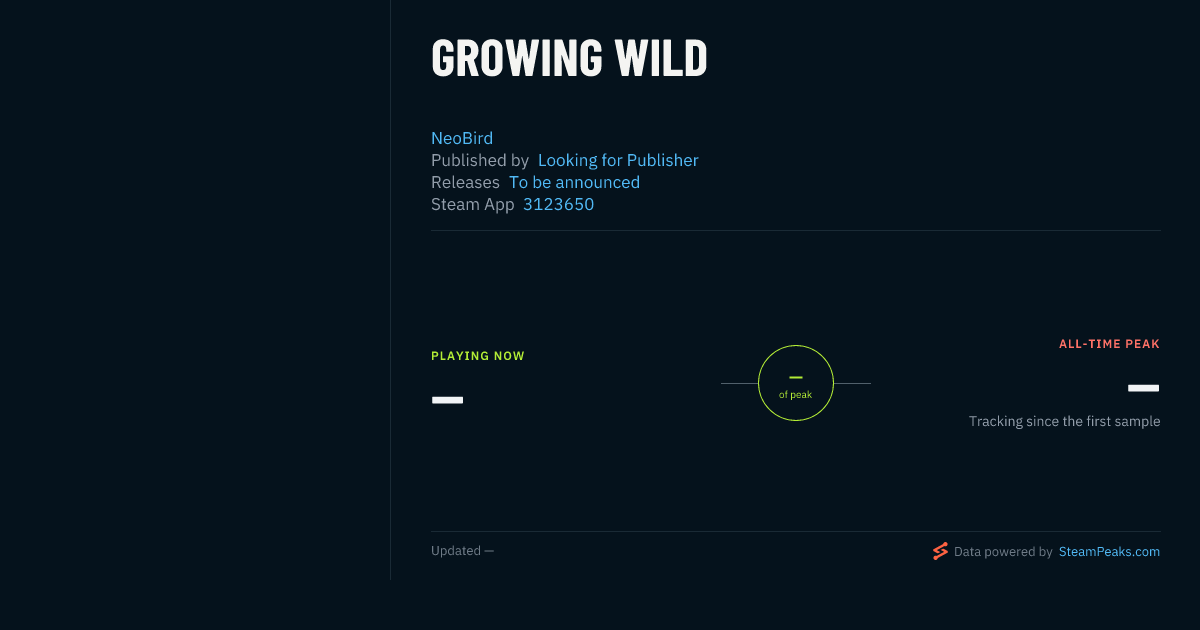Click the To be announced release link
This screenshot has width=1200, height=630.
pos(574,182)
